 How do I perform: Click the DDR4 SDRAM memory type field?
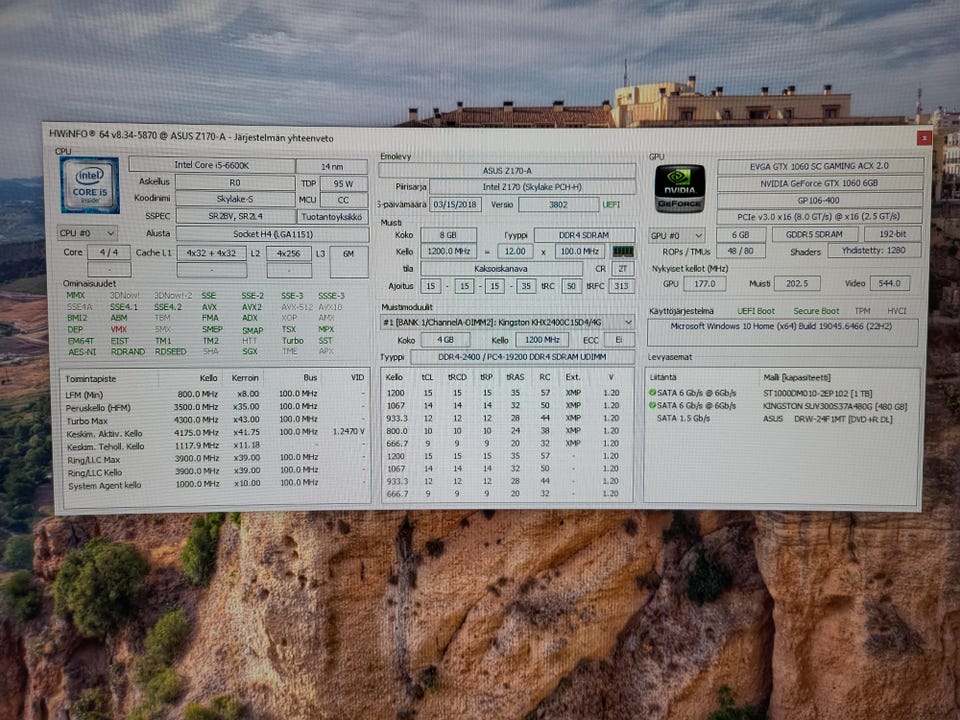584,235
